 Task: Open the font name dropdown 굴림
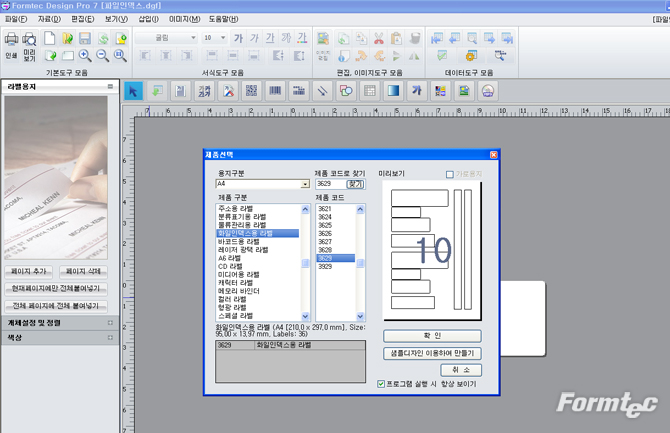(193, 38)
